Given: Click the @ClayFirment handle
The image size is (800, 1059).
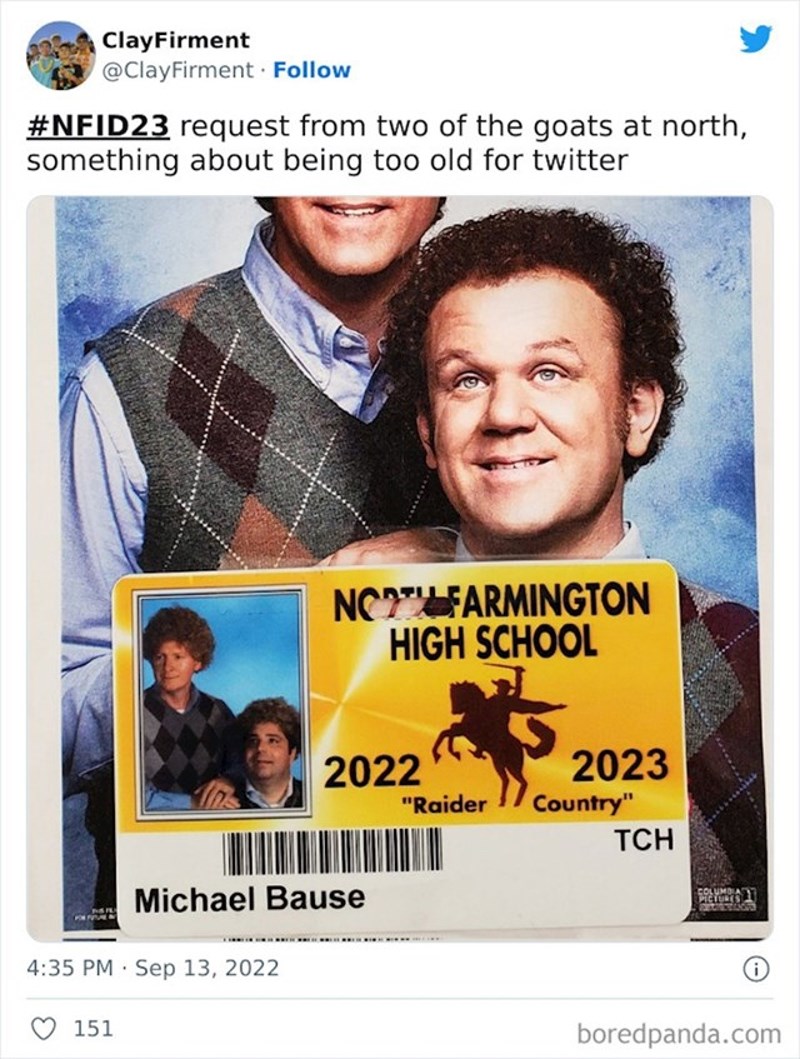Looking at the screenshot, I should (x=177, y=70).
